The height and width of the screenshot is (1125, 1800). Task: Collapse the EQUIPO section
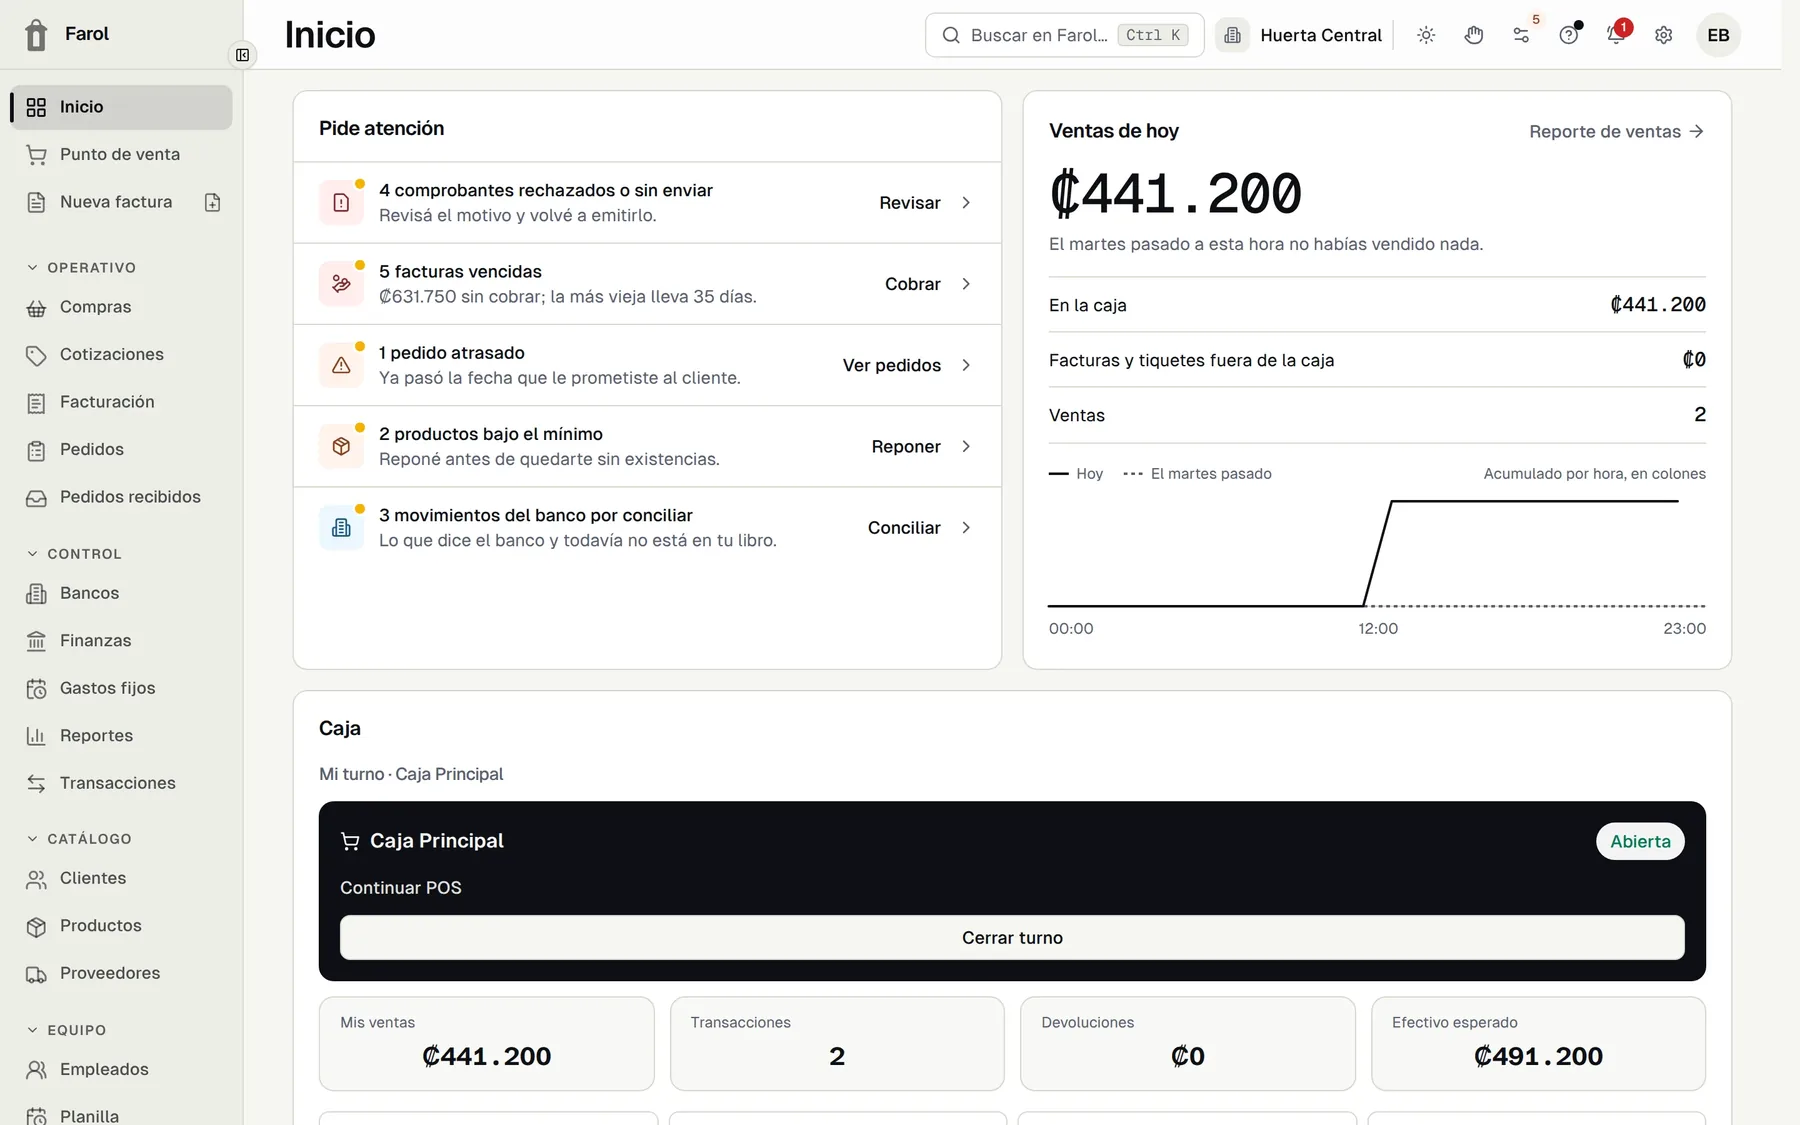click(66, 1030)
